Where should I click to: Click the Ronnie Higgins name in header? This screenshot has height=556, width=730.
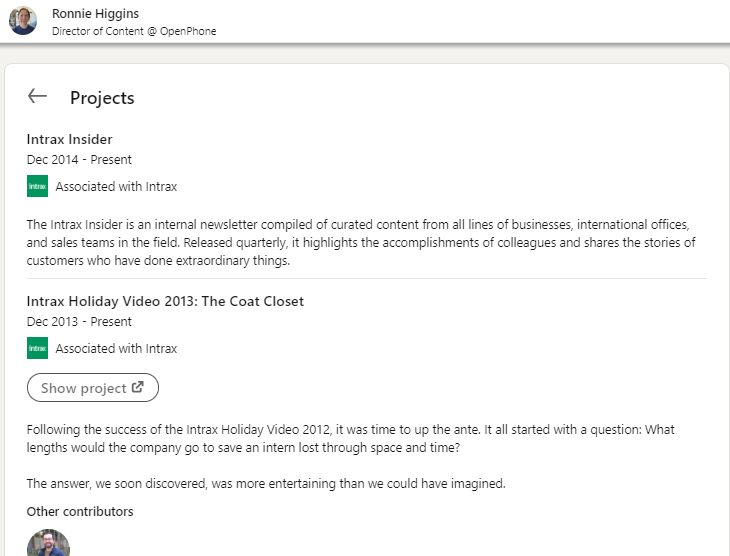click(x=95, y=14)
